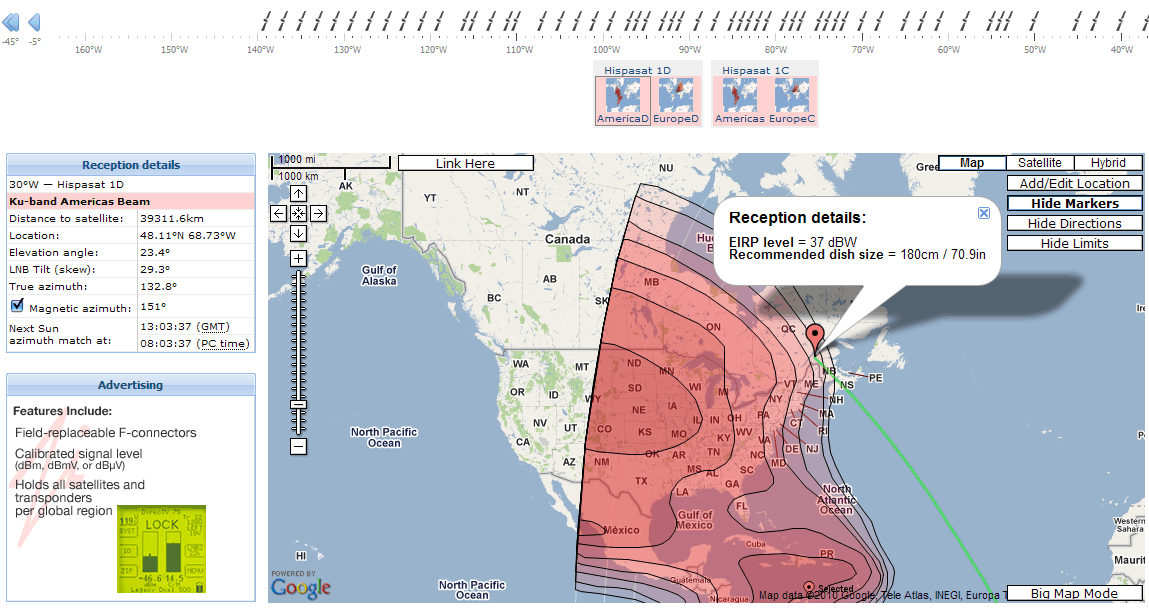Open Add/Edit Location
Image resolution: width=1149 pixels, height=608 pixels.
(x=1074, y=183)
